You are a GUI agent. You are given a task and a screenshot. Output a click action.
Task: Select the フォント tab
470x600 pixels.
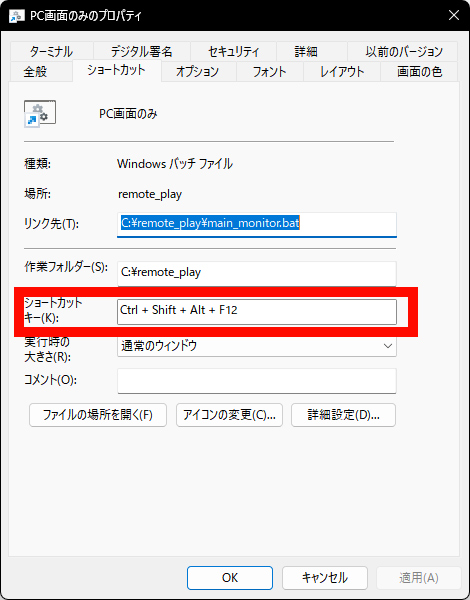pyautogui.click(x=269, y=72)
